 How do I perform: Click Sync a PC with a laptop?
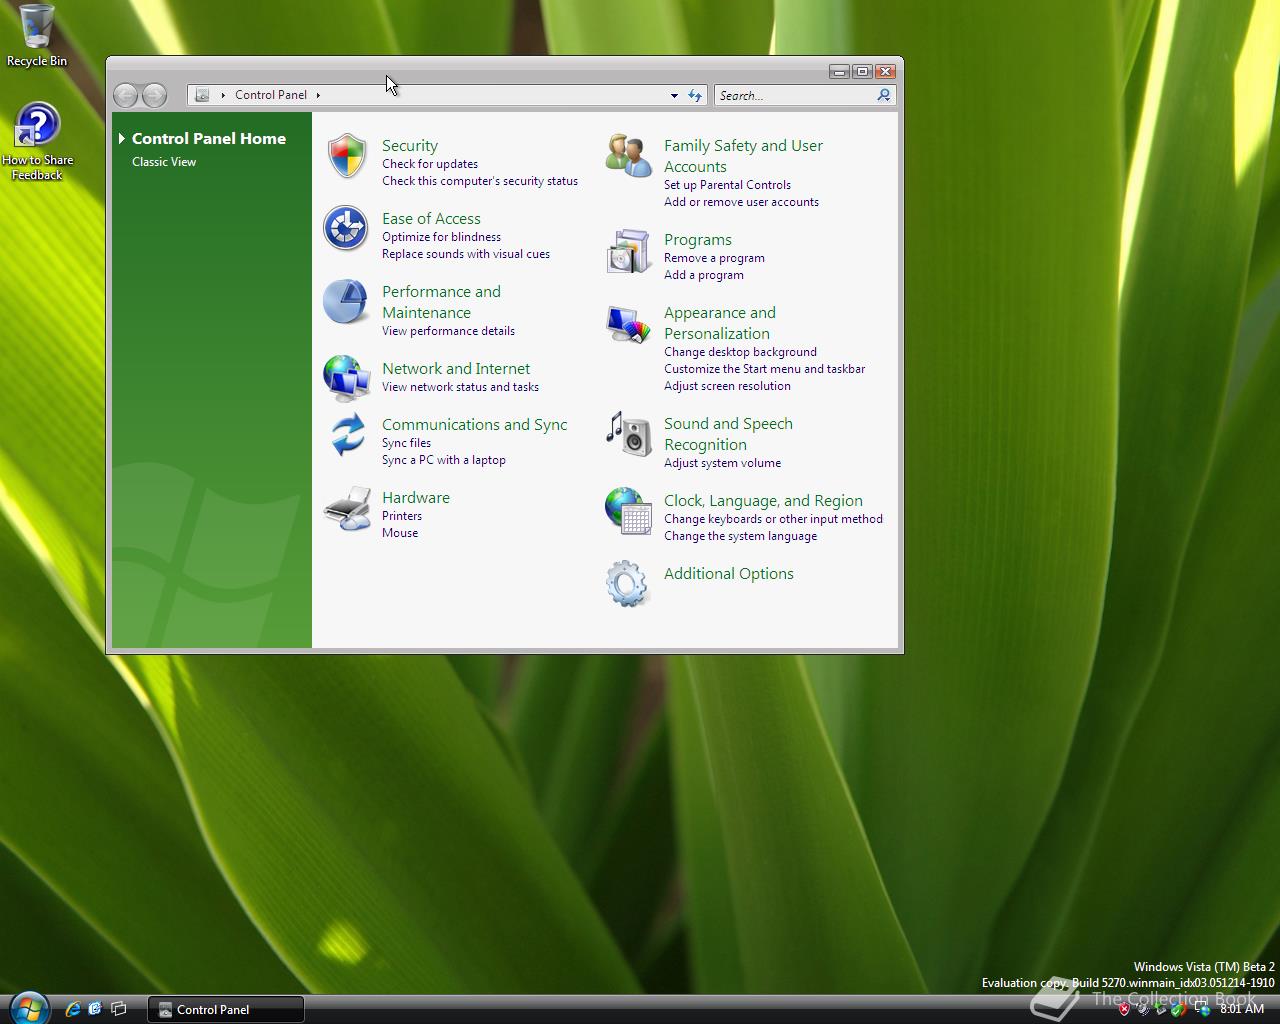click(444, 460)
